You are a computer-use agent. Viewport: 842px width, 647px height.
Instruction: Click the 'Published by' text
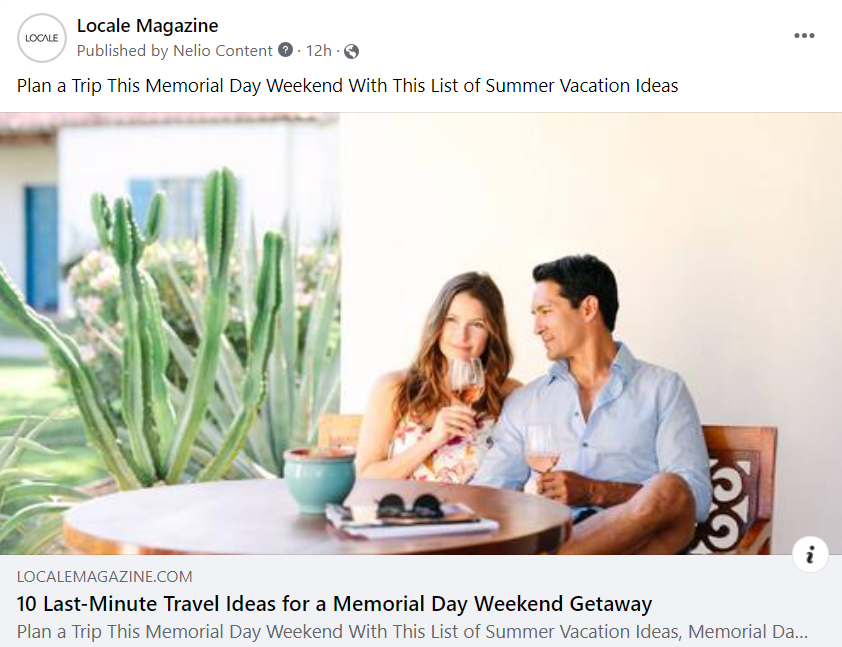[122, 50]
